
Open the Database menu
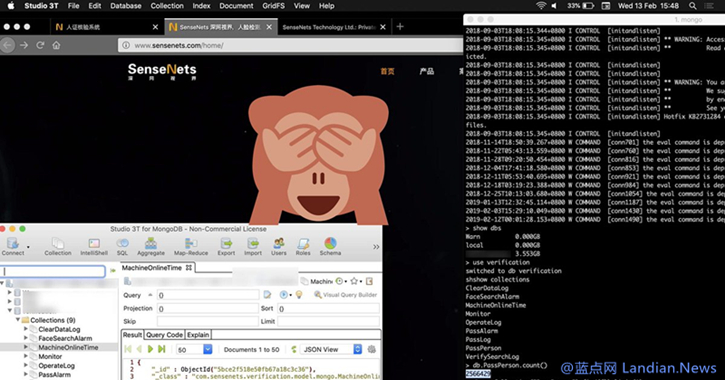[x=126, y=6]
